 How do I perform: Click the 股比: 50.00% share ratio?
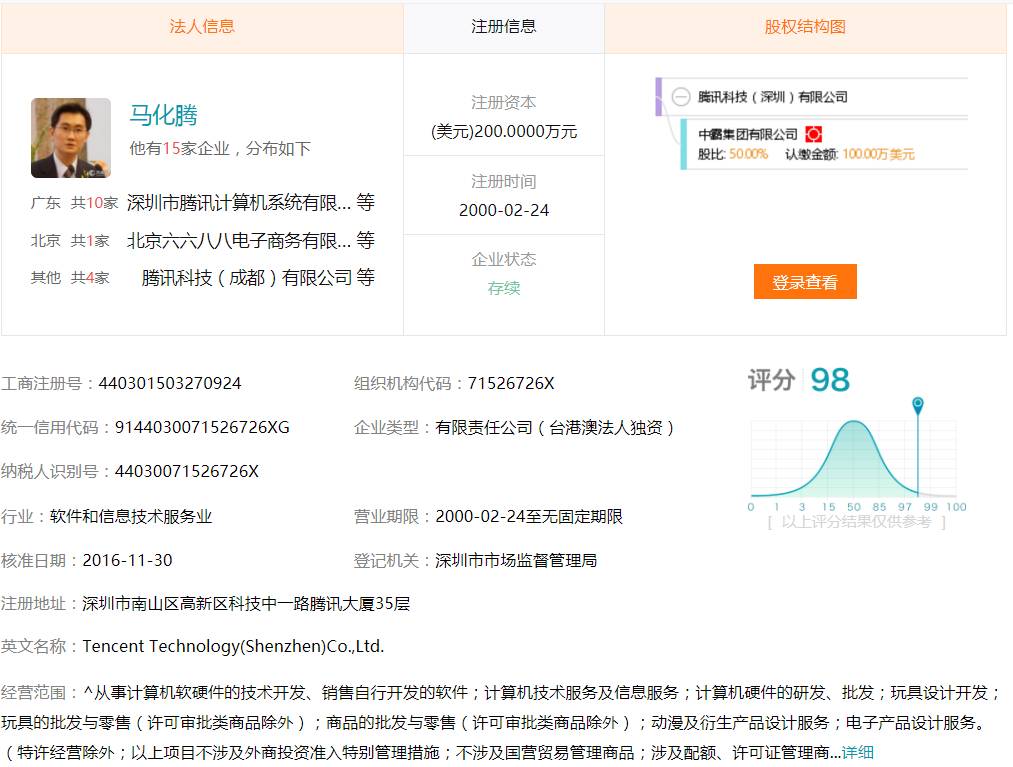point(733,154)
